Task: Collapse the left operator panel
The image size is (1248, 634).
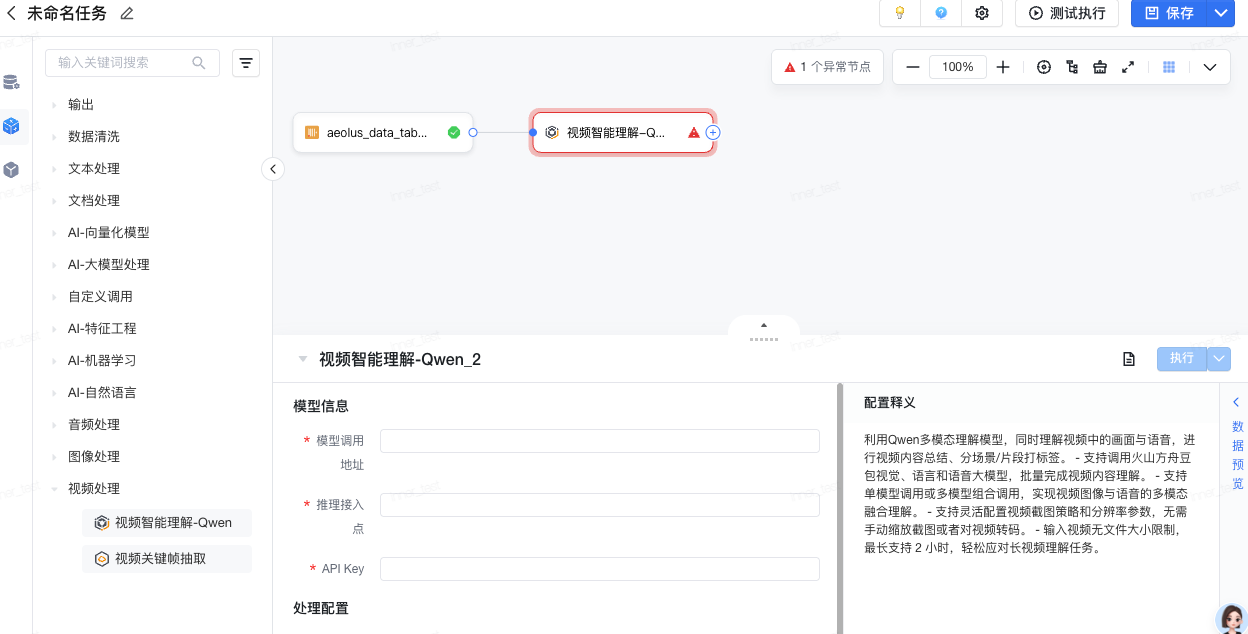Action: [x=272, y=169]
